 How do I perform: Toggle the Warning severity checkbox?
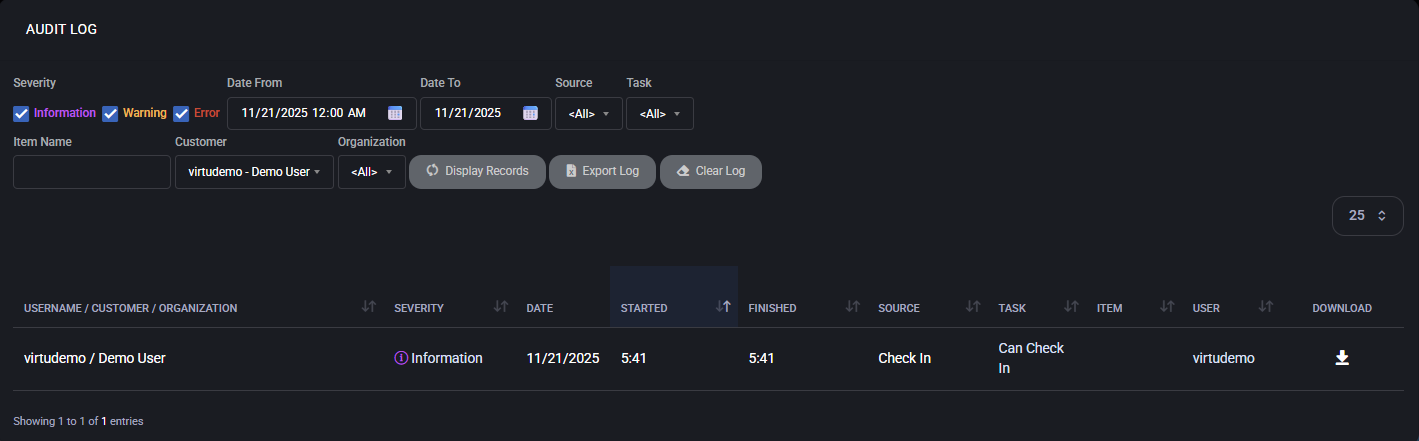click(x=111, y=113)
